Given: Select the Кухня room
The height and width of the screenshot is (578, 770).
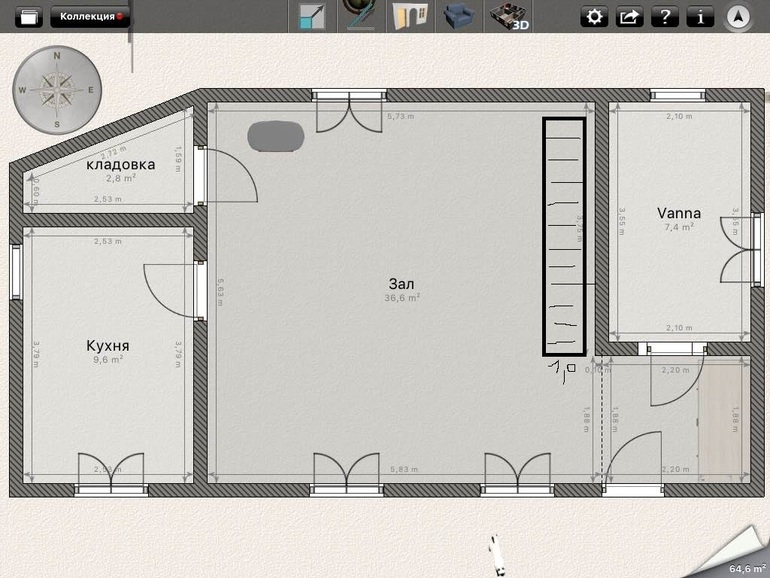Looking at the screenshot, I should (107, 346).
